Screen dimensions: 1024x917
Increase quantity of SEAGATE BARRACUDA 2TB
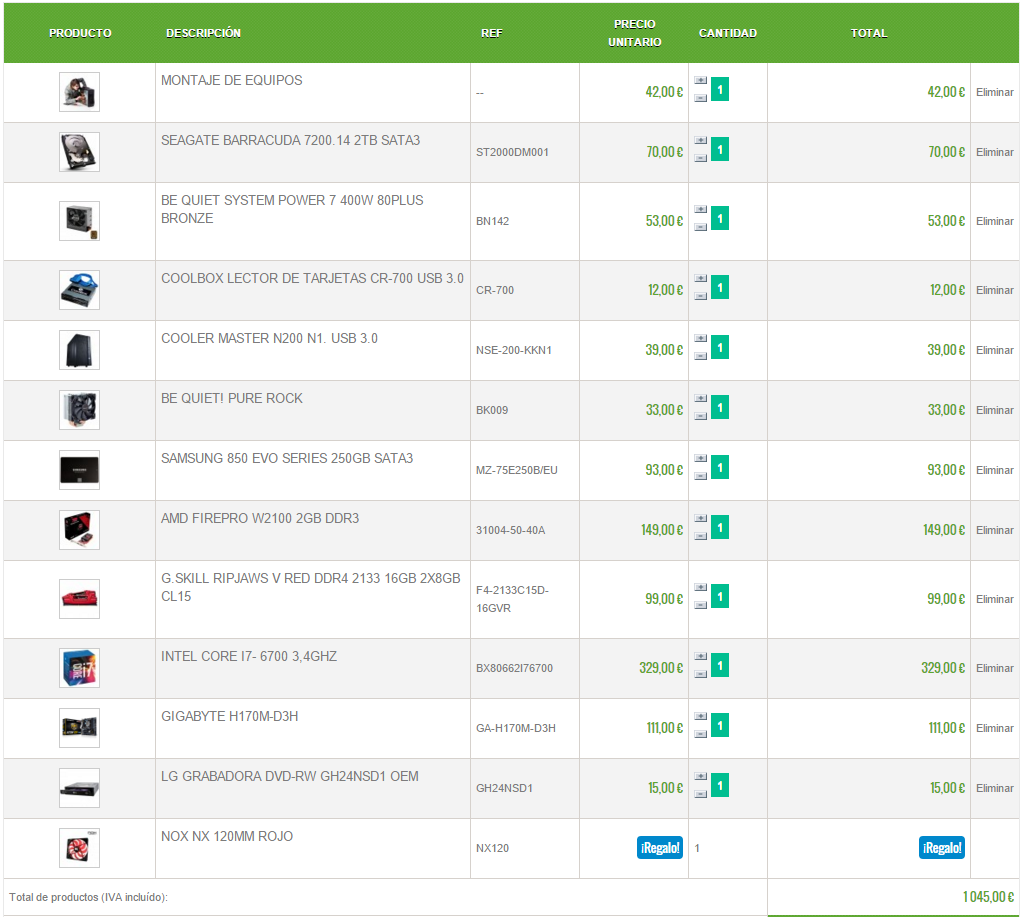[x=700, y=140]
